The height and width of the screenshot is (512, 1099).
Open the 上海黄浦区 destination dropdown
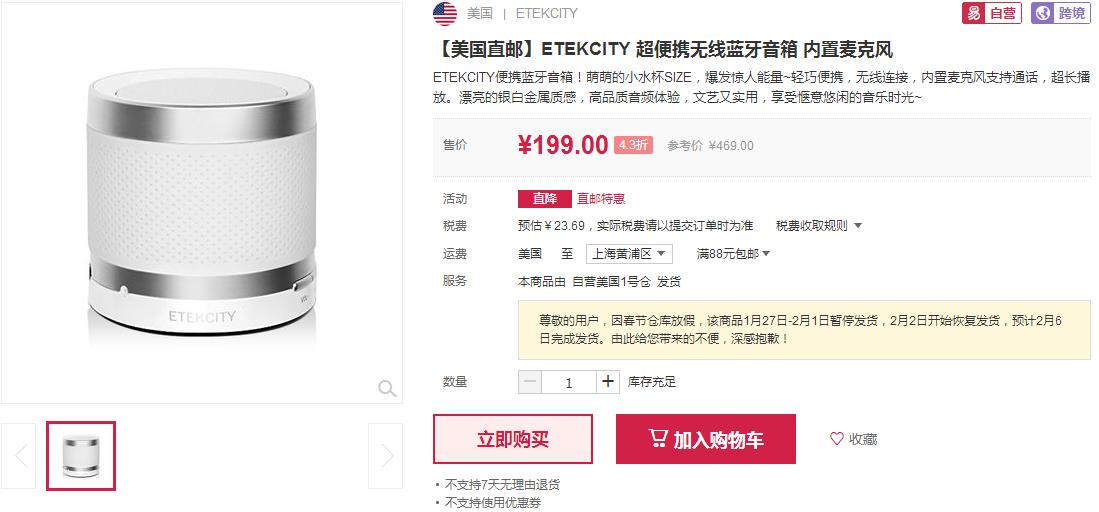(629, 254)
